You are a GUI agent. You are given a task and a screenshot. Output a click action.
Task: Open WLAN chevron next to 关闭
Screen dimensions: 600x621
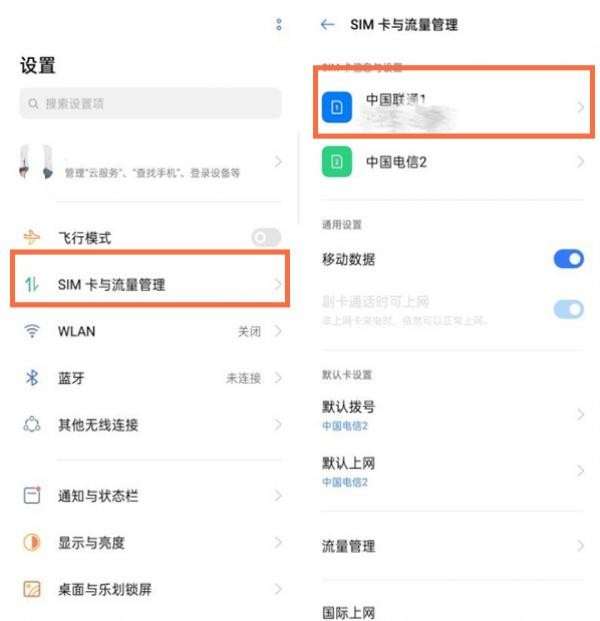(x=278, y=331)
